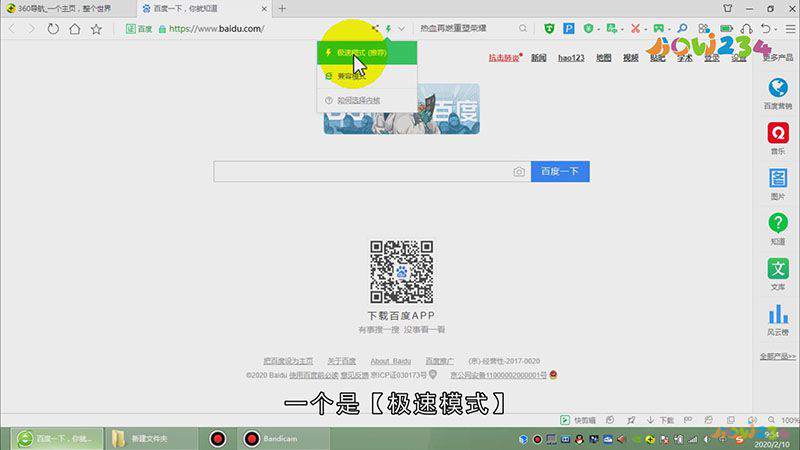Open 百度营销 in the right sidebar

778,94
